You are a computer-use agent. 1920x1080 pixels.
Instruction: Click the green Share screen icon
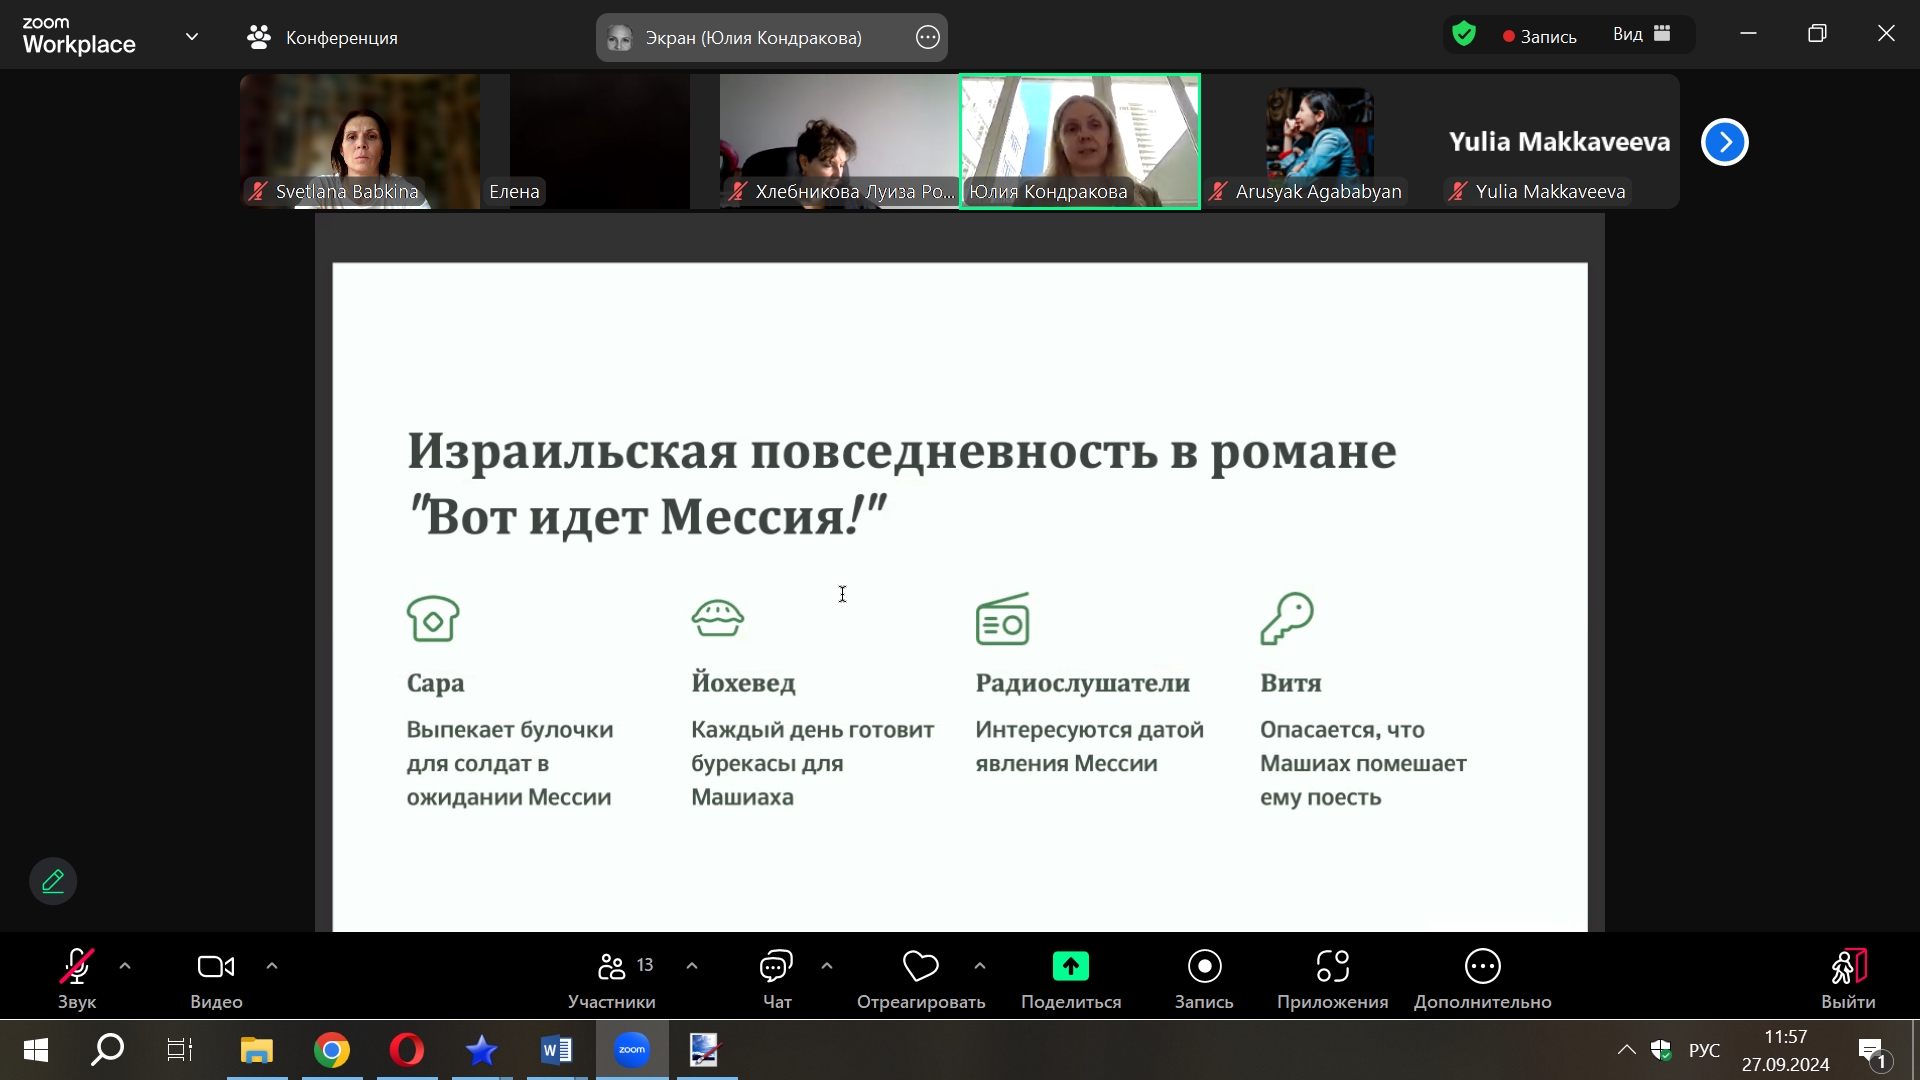(1070, 967)
